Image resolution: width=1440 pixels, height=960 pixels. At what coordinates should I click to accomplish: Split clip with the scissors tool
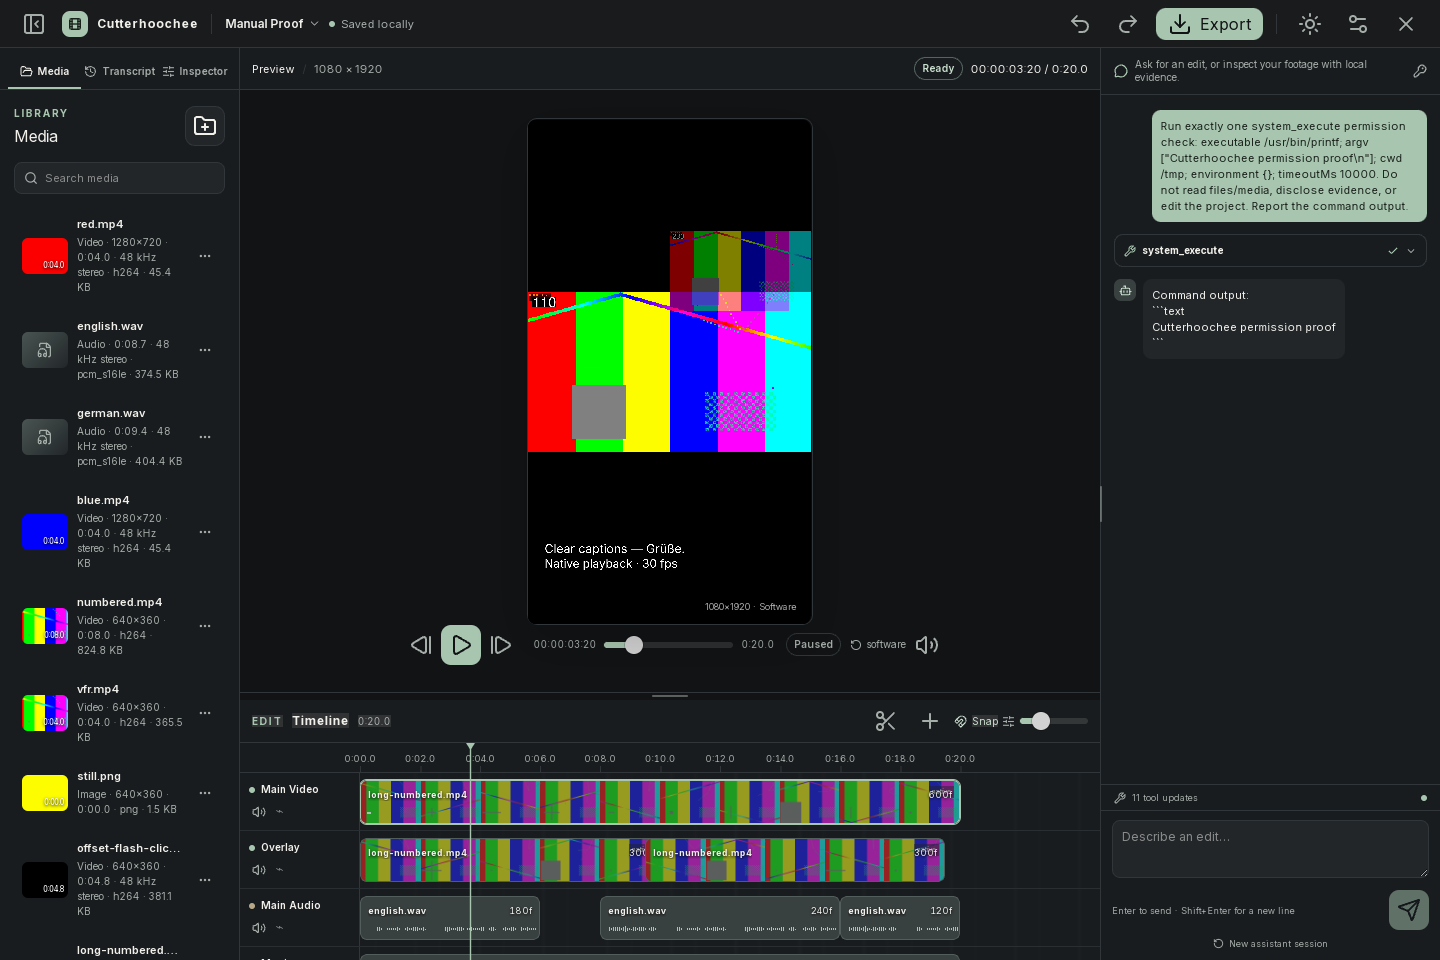(x=885, y=721)
